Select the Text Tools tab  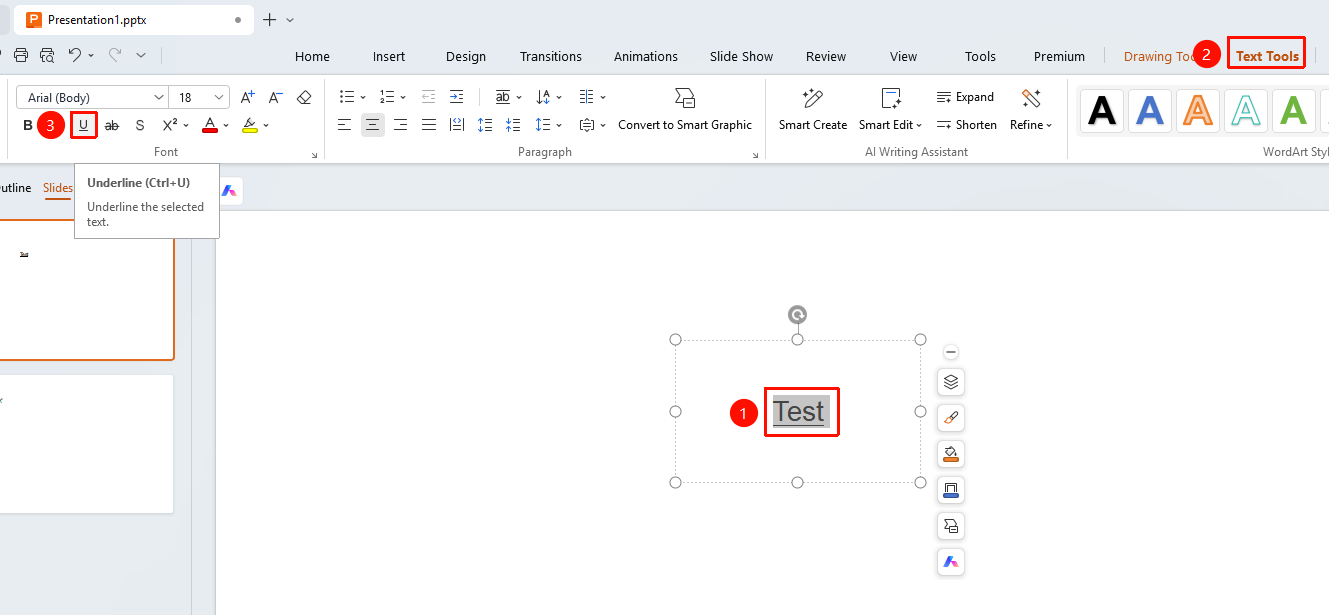(1267, 56)
